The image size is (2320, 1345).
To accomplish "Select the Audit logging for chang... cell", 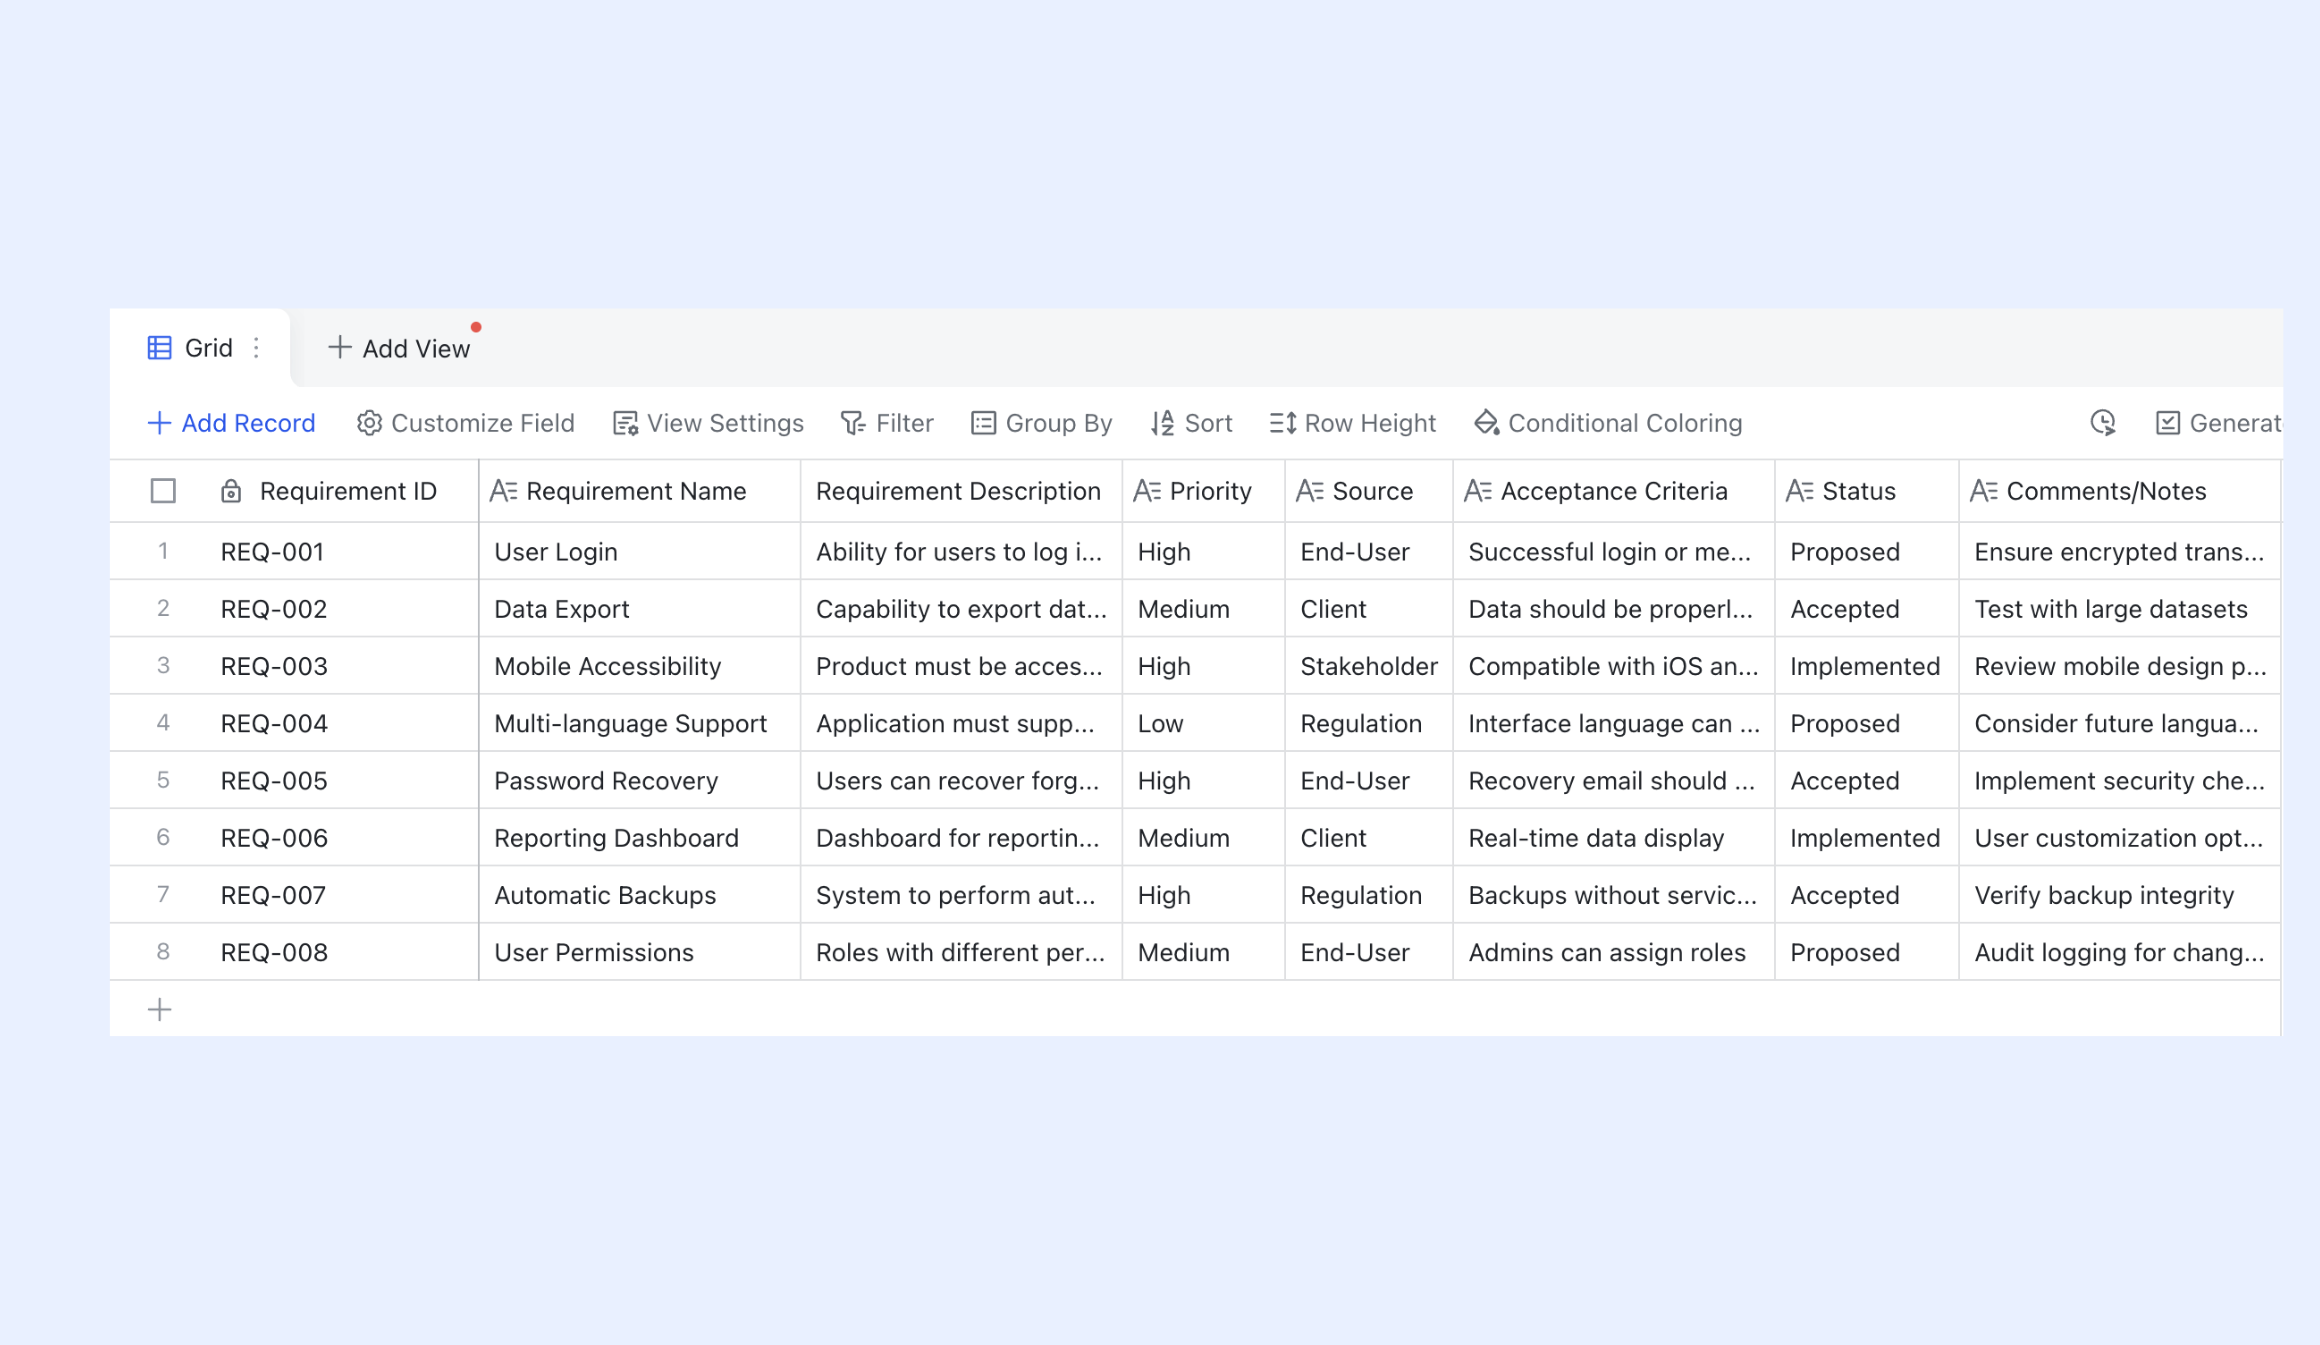I will [2120, 952].
